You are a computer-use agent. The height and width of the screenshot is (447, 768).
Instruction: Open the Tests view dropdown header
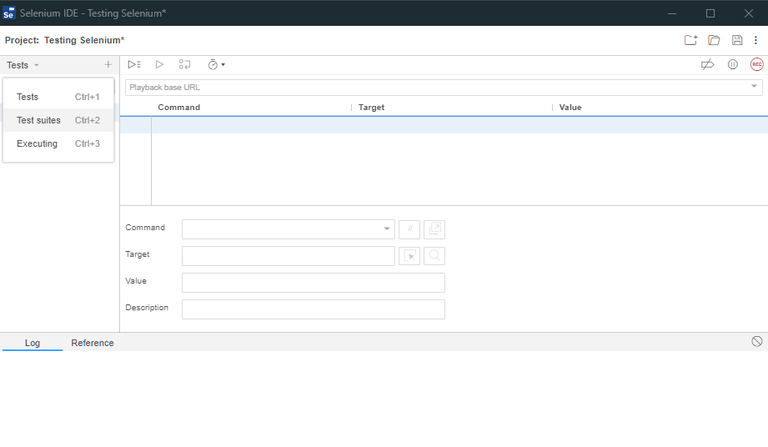tap(23, 65)
